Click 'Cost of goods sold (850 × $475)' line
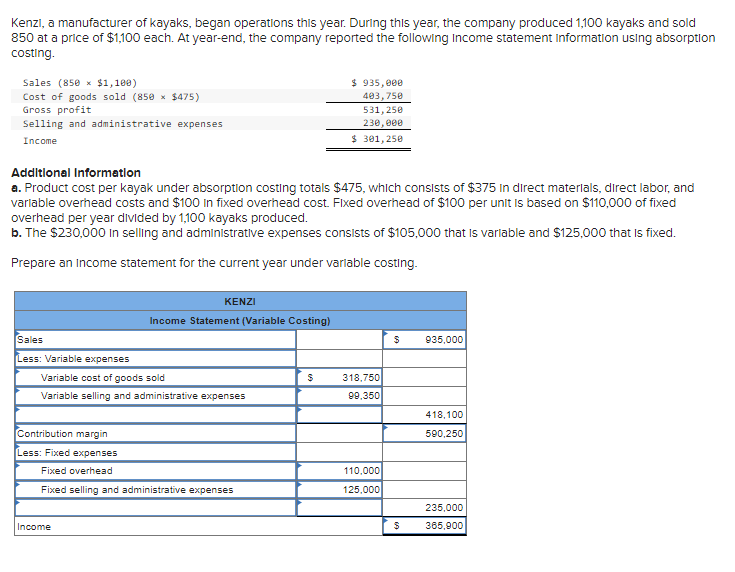The image size is (735, 572). 111,97
